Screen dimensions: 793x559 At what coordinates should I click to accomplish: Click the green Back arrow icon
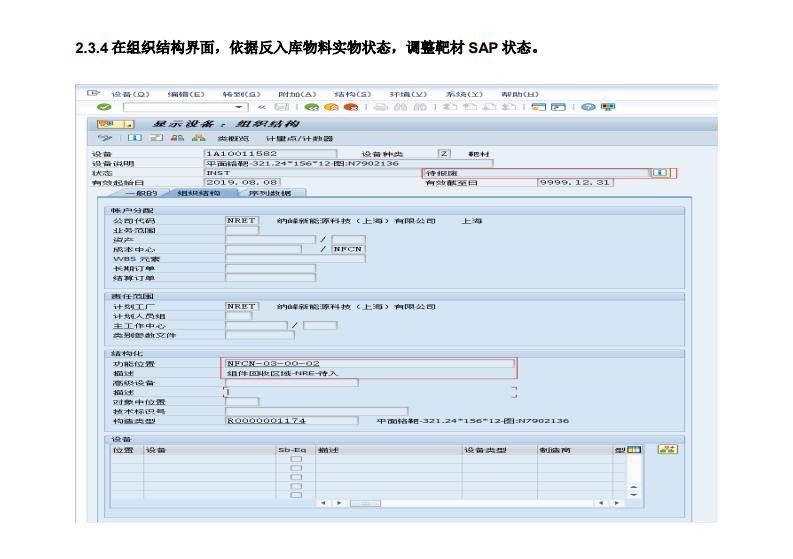[x=311, y=107]
